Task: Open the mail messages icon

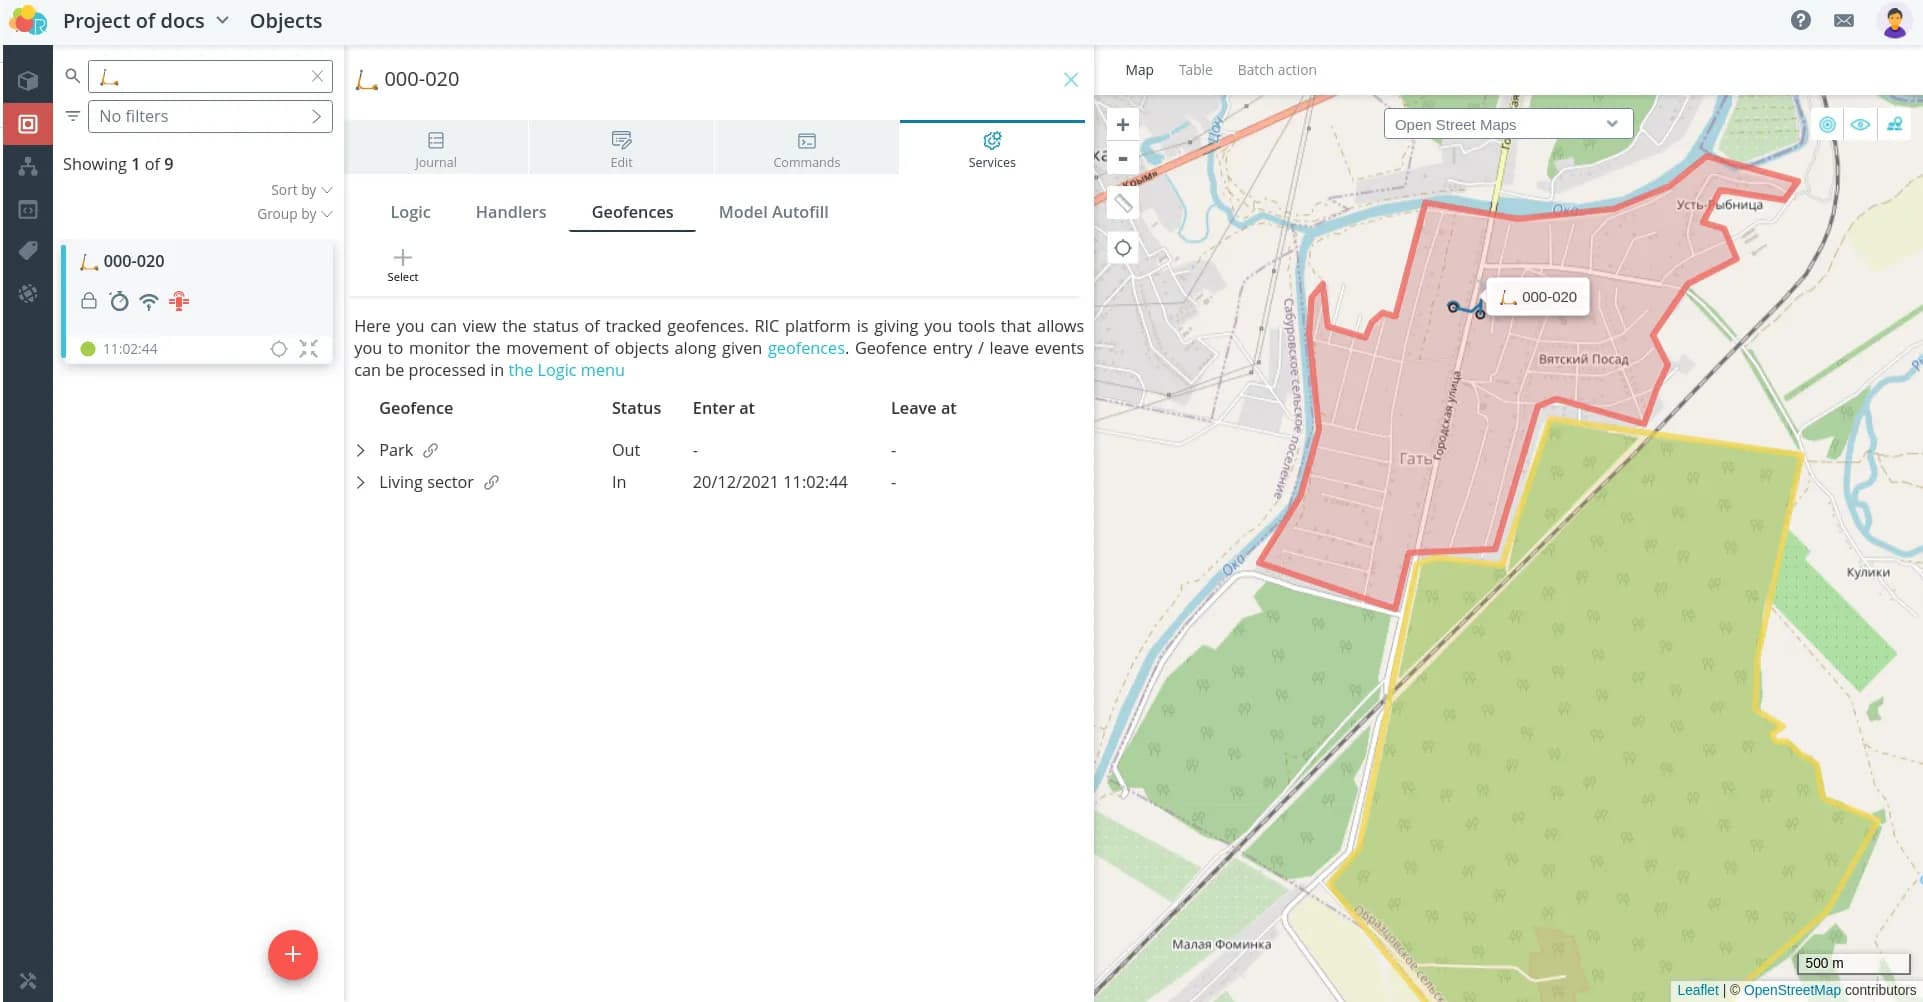Action: point(1844,20)
